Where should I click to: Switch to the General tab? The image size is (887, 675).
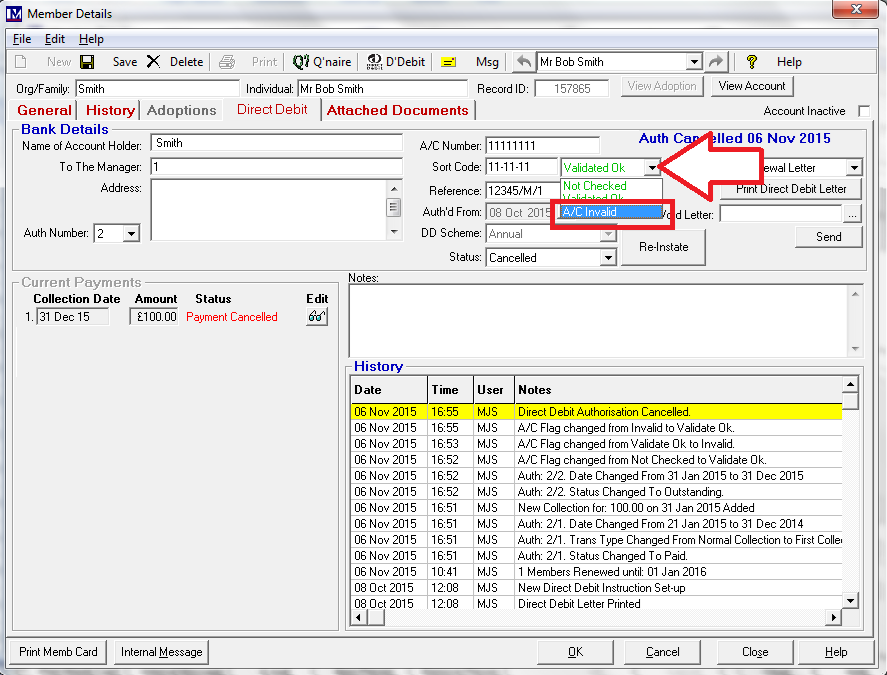click(44, 110)
